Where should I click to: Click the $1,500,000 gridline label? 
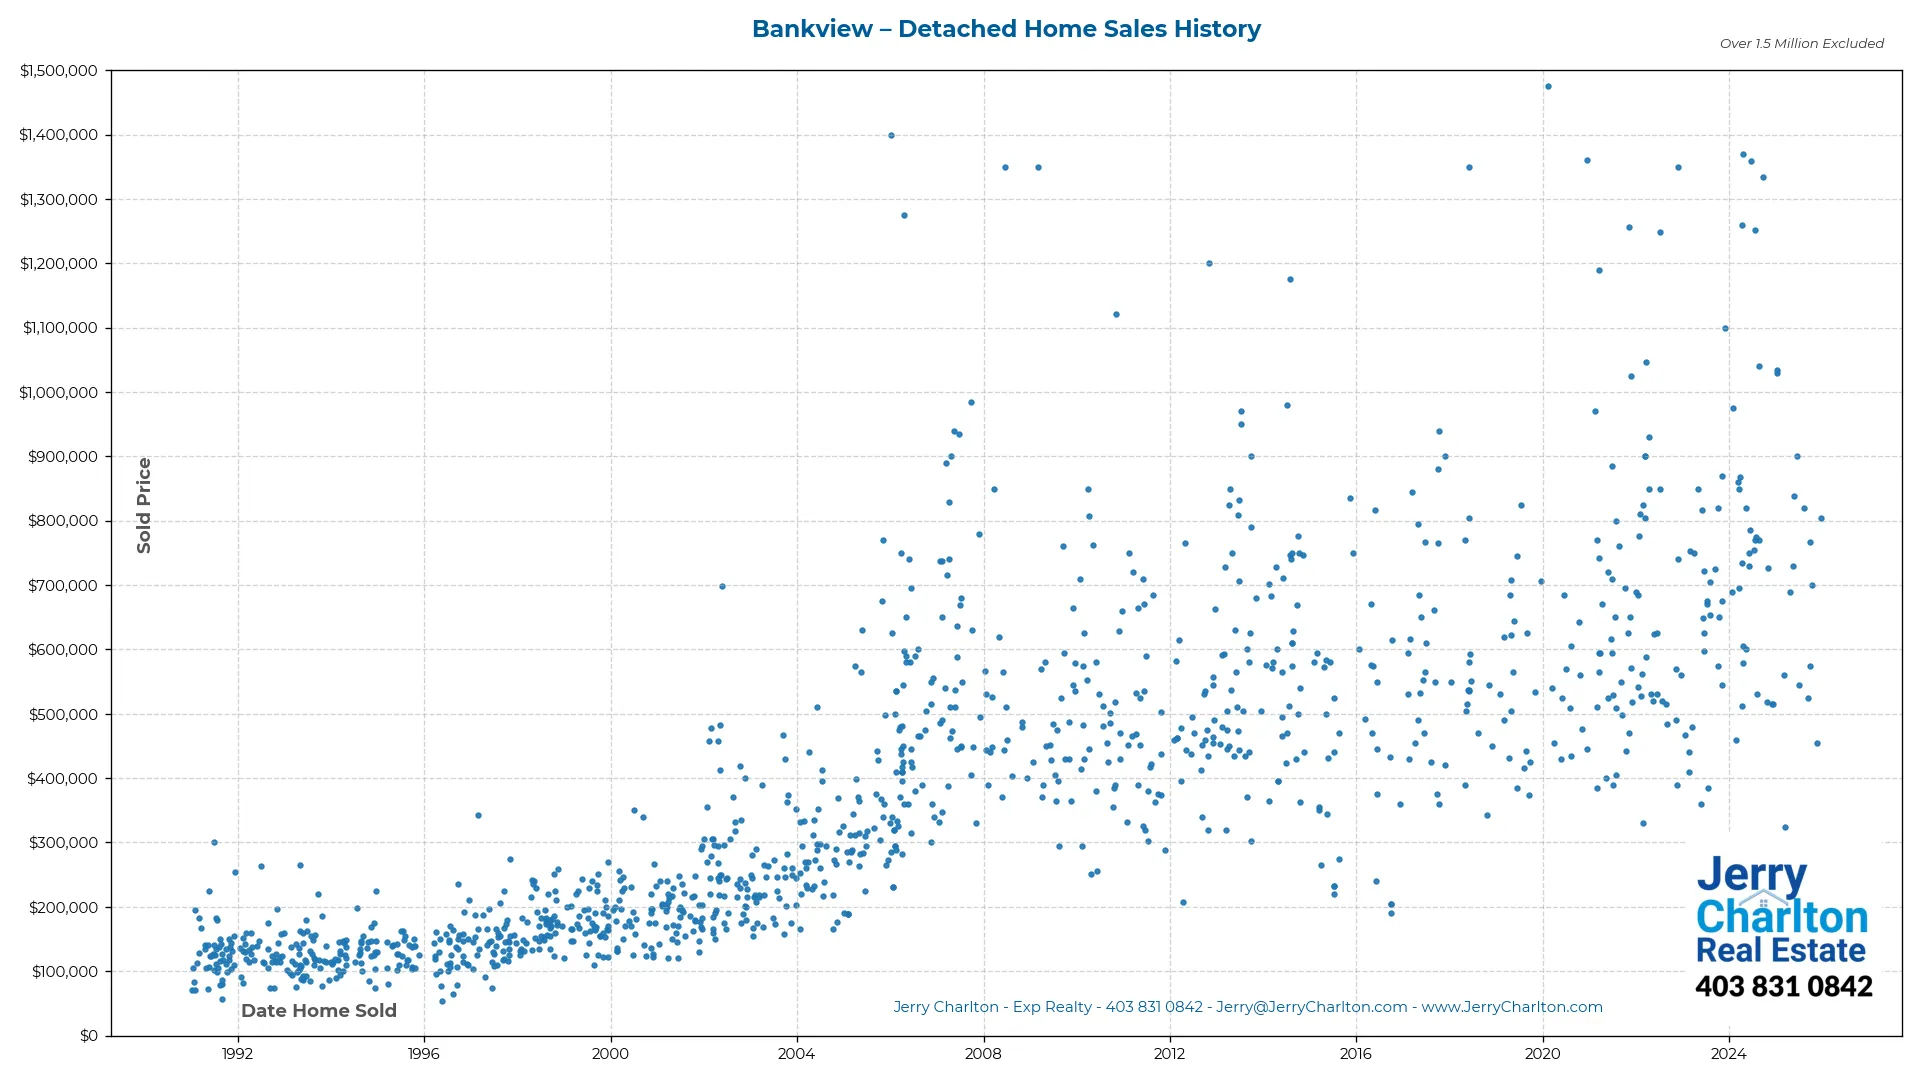(59, 70)
